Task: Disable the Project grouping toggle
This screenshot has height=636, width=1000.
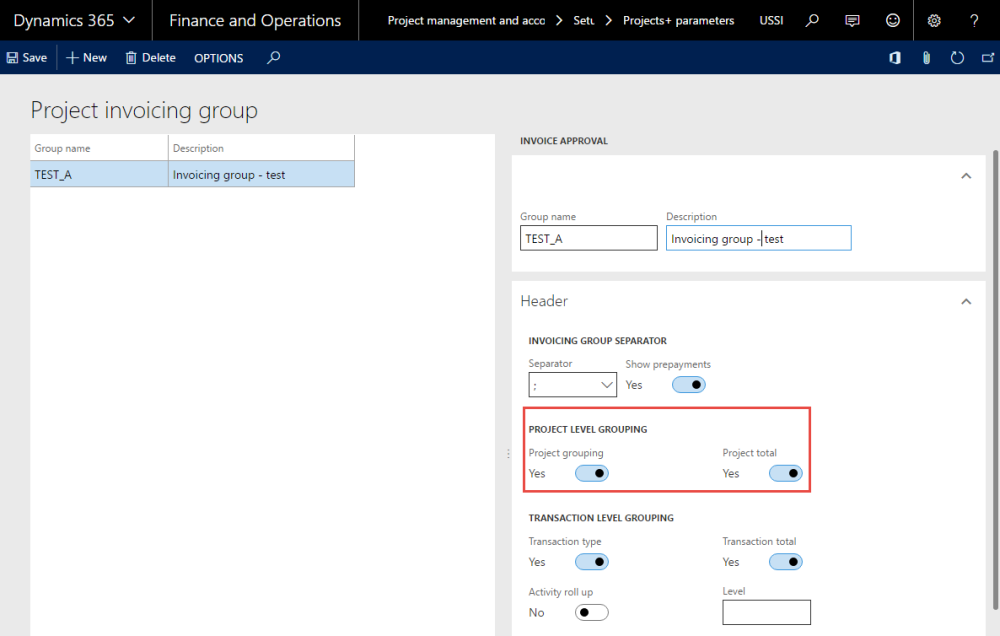Action: [591, 472]
